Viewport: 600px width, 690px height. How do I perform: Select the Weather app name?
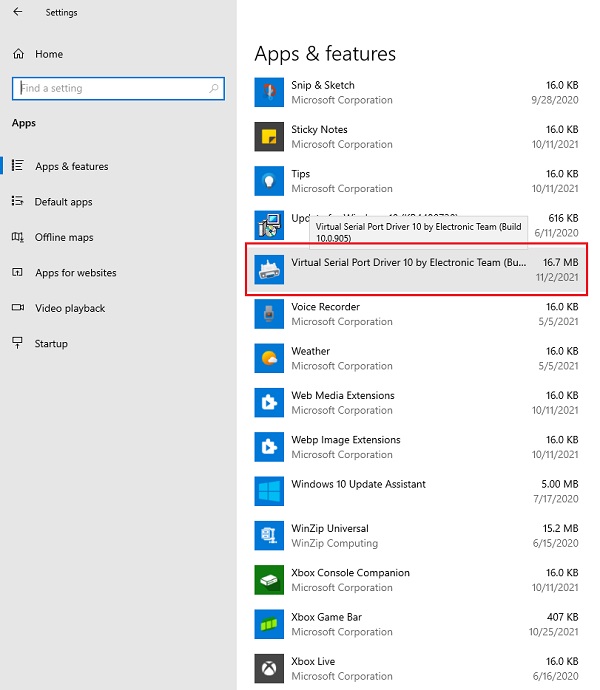(310, 351)
